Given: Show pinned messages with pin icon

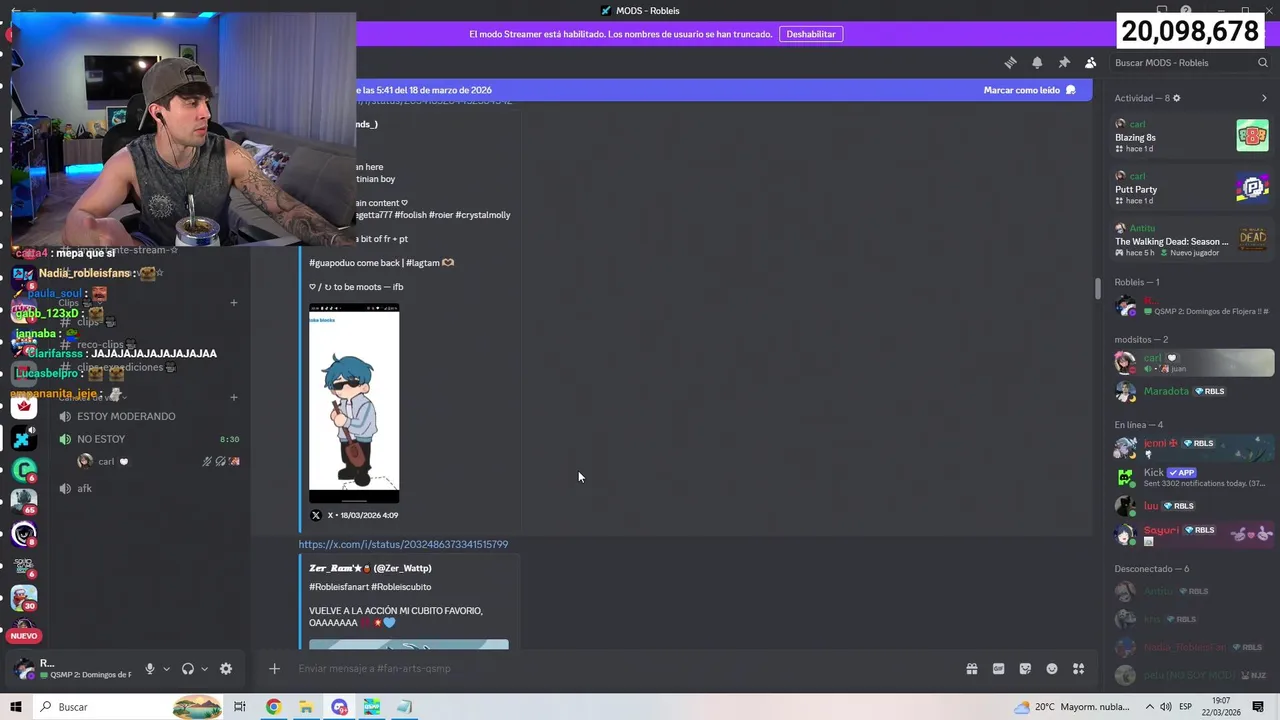Looking at the screenshot, I should pos(1064,62).
